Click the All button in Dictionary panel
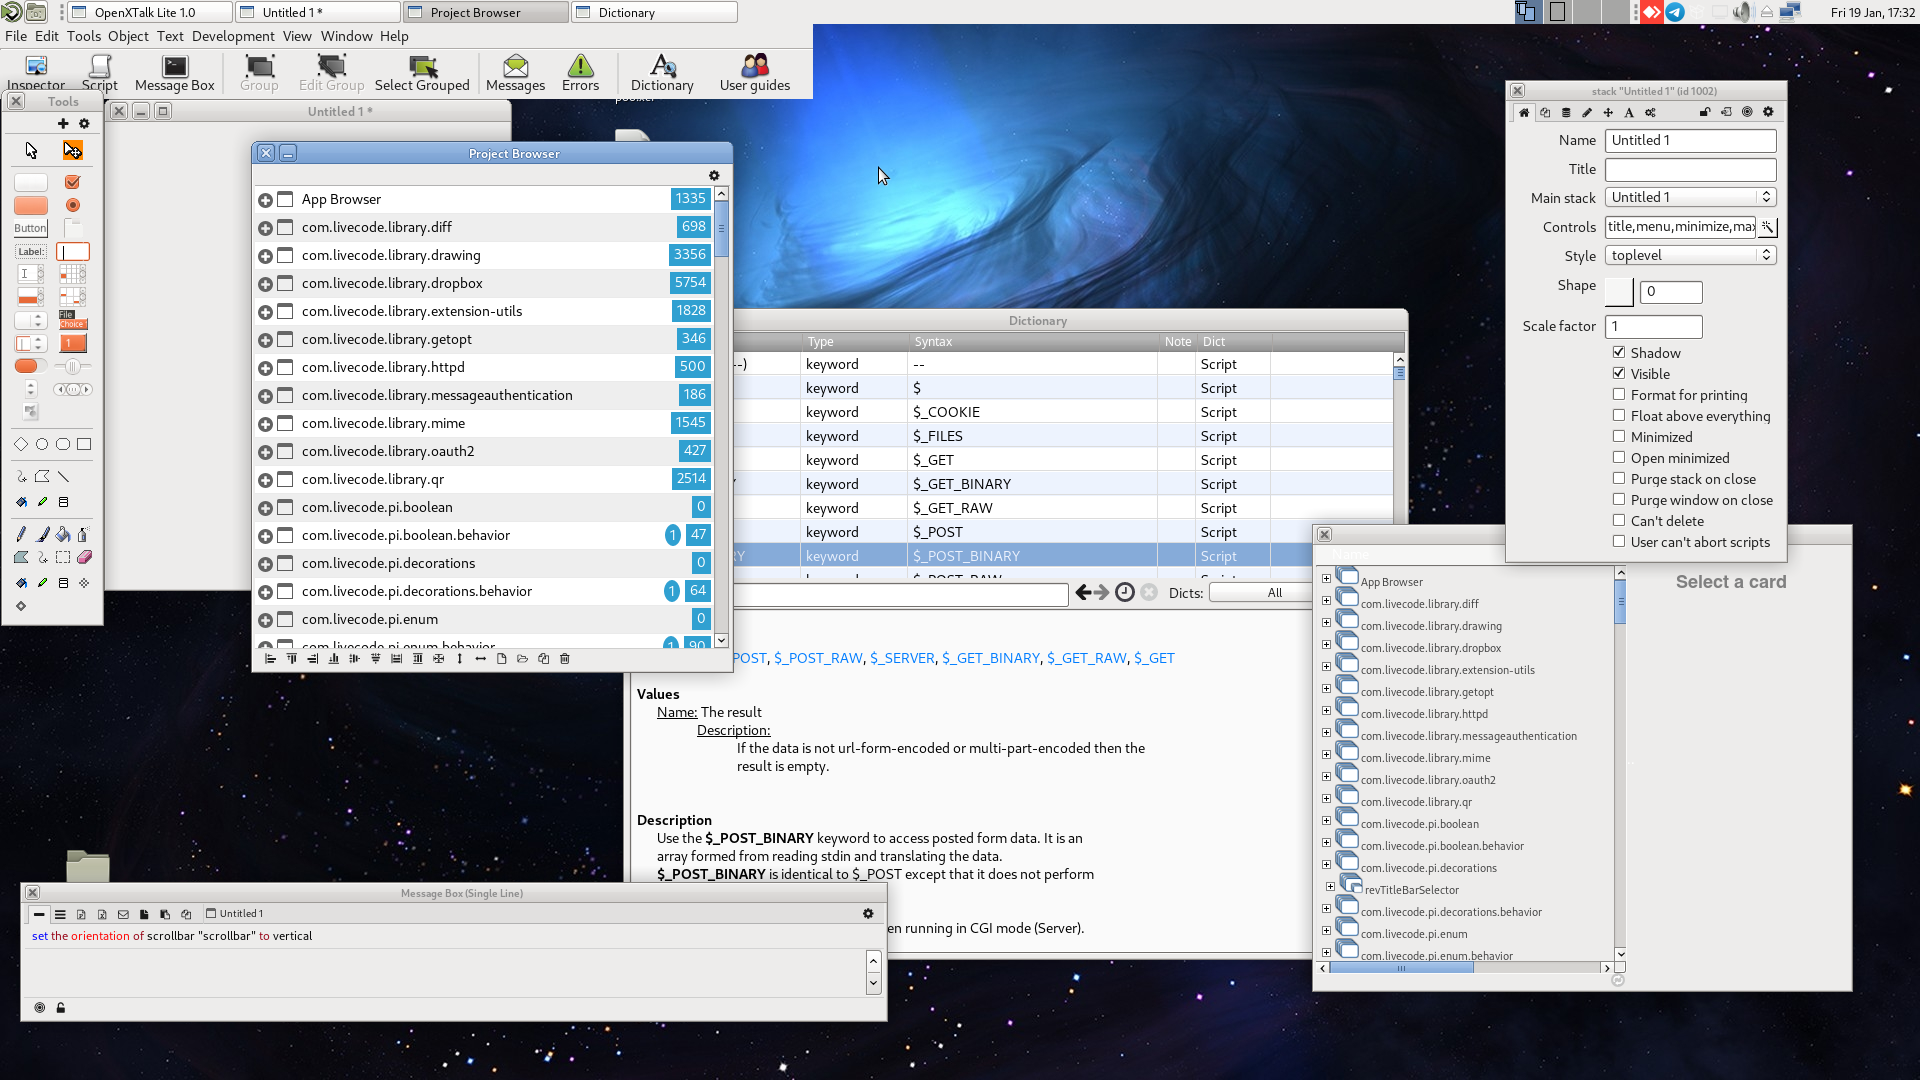This screenshot has width=1920, height=1080. 1274,592
